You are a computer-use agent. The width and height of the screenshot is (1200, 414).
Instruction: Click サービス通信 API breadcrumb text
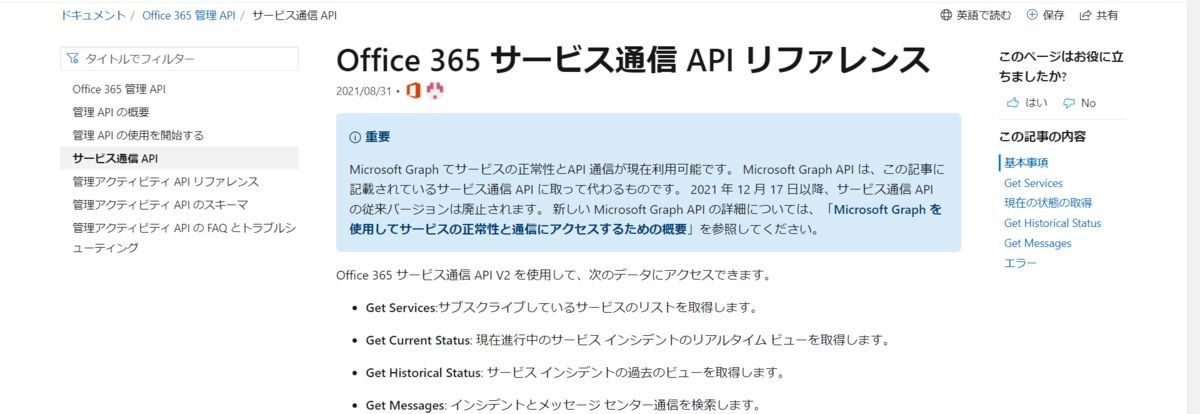click(x=294, y=15)
